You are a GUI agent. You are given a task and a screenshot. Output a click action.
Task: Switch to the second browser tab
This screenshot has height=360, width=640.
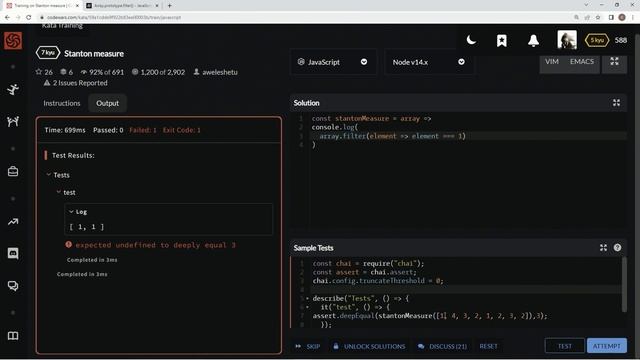pyautogui.click(x=122, y=6)
